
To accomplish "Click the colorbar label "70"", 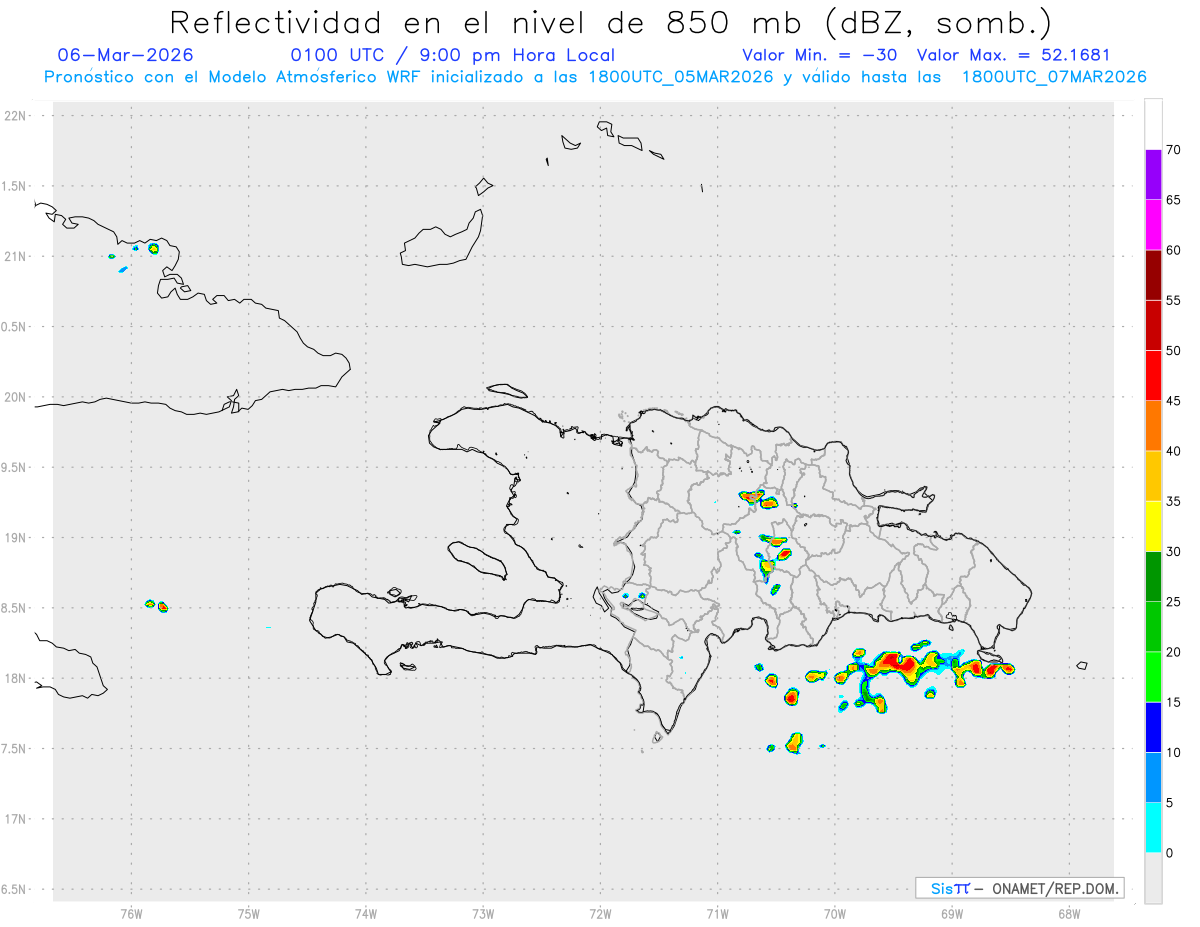I will pos(1174,150).
